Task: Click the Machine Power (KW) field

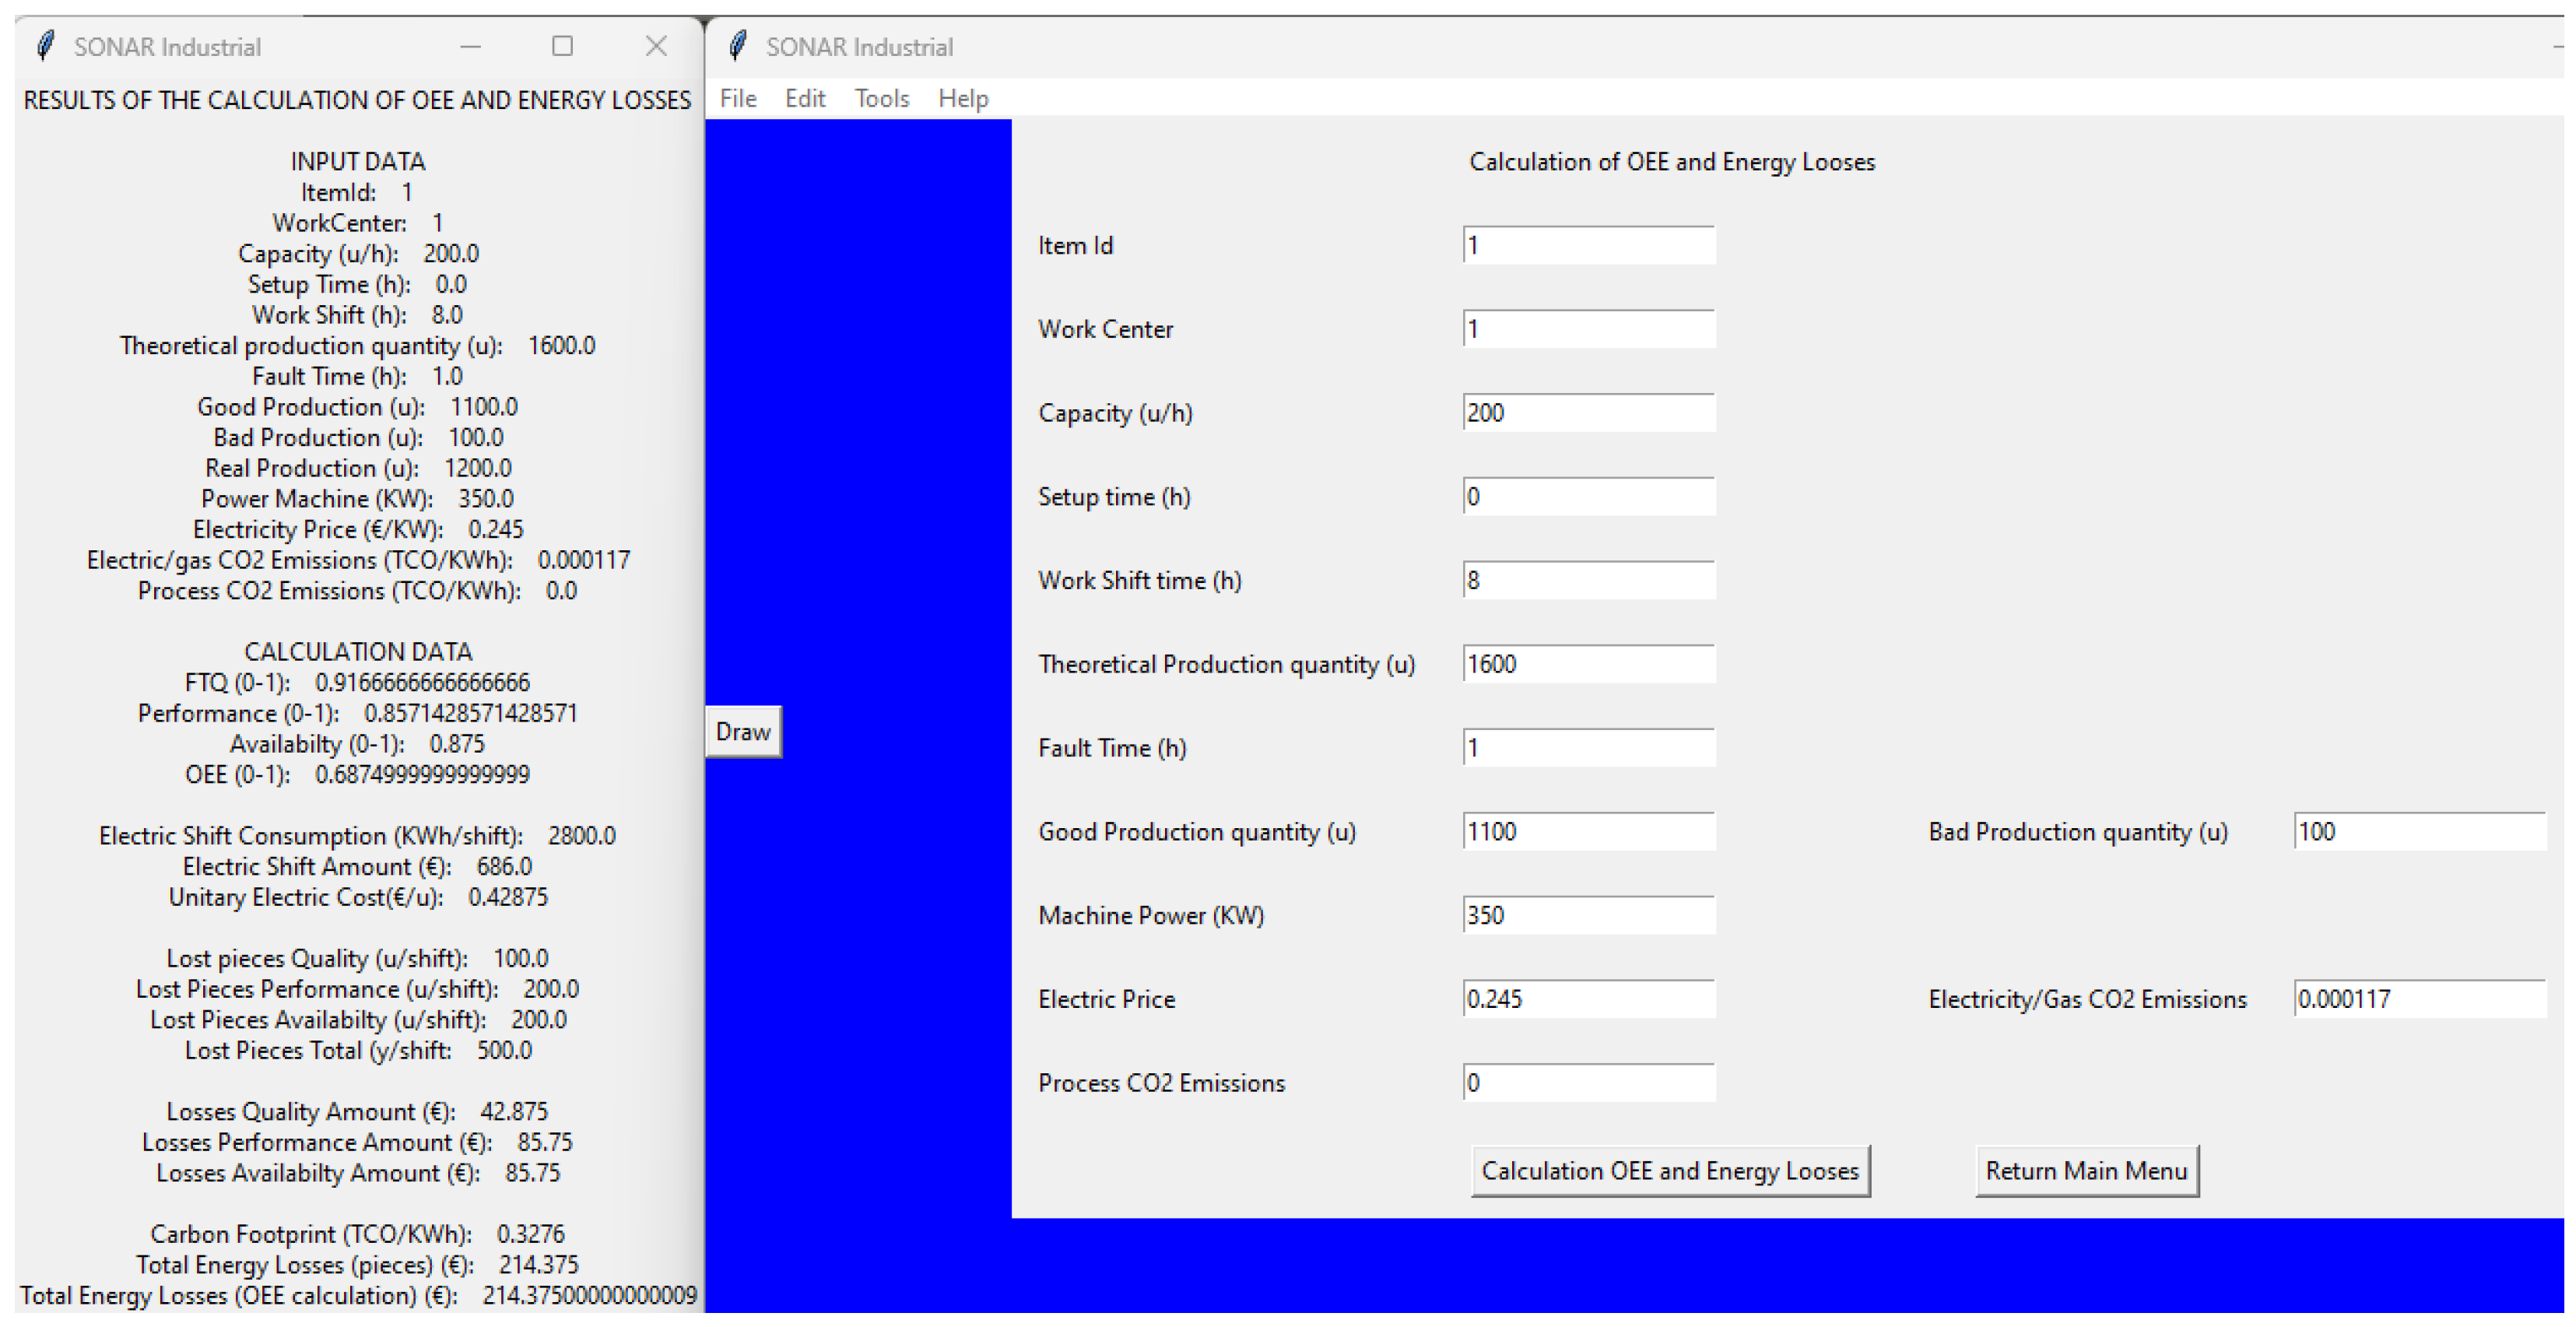Action: tap(1588, 915)
